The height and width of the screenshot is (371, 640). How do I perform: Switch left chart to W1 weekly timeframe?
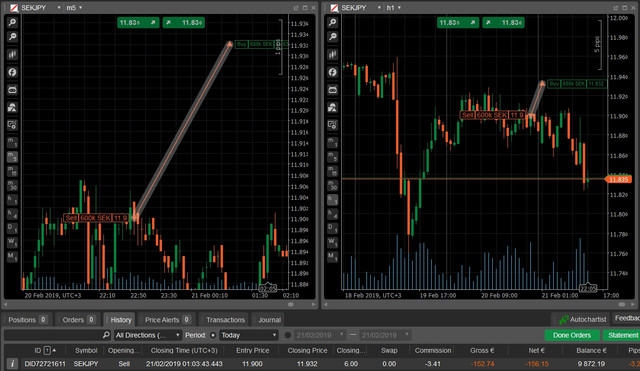[x=12, y=242]
